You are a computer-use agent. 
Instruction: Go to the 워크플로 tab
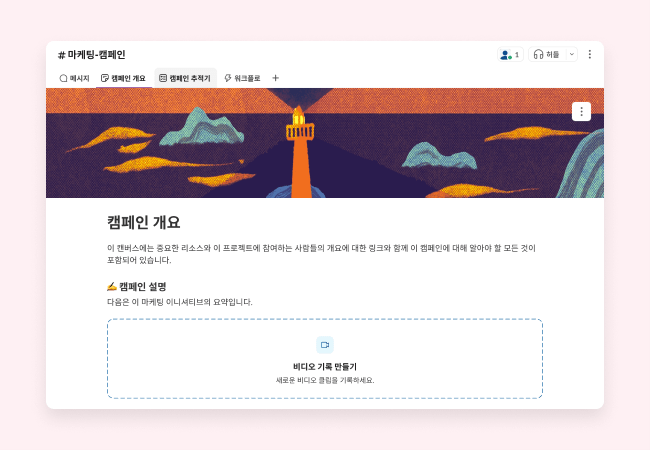coord(243,78)
